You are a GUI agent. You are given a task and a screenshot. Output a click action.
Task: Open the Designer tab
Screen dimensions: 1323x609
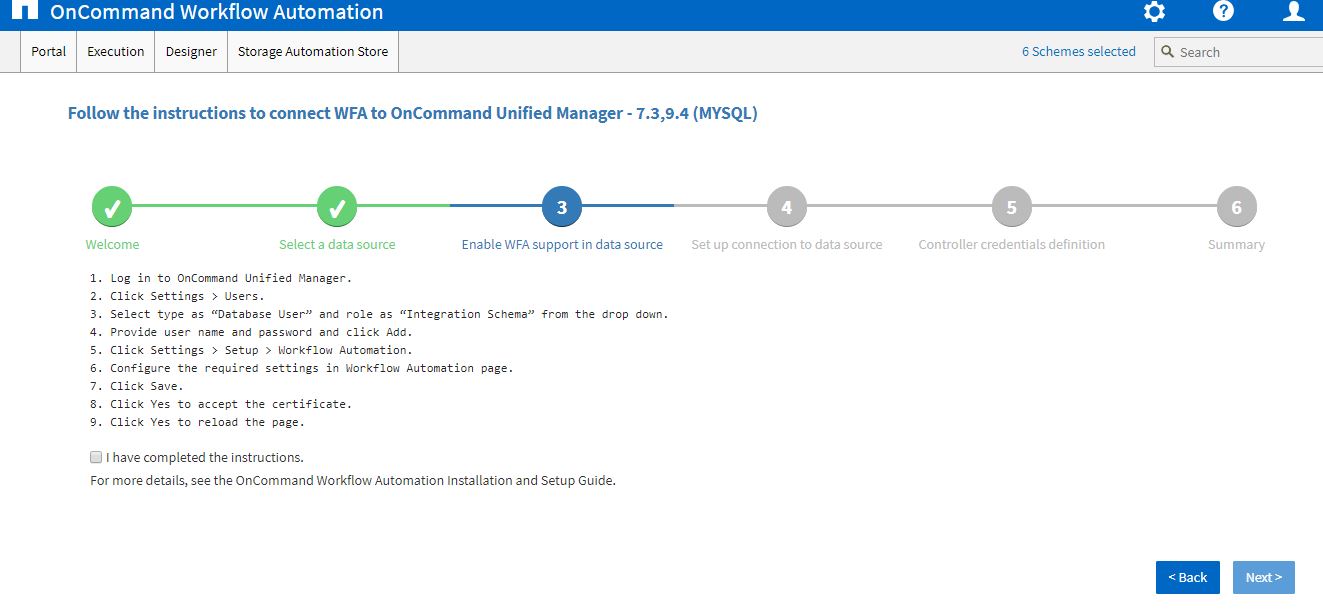coord(190,51)
